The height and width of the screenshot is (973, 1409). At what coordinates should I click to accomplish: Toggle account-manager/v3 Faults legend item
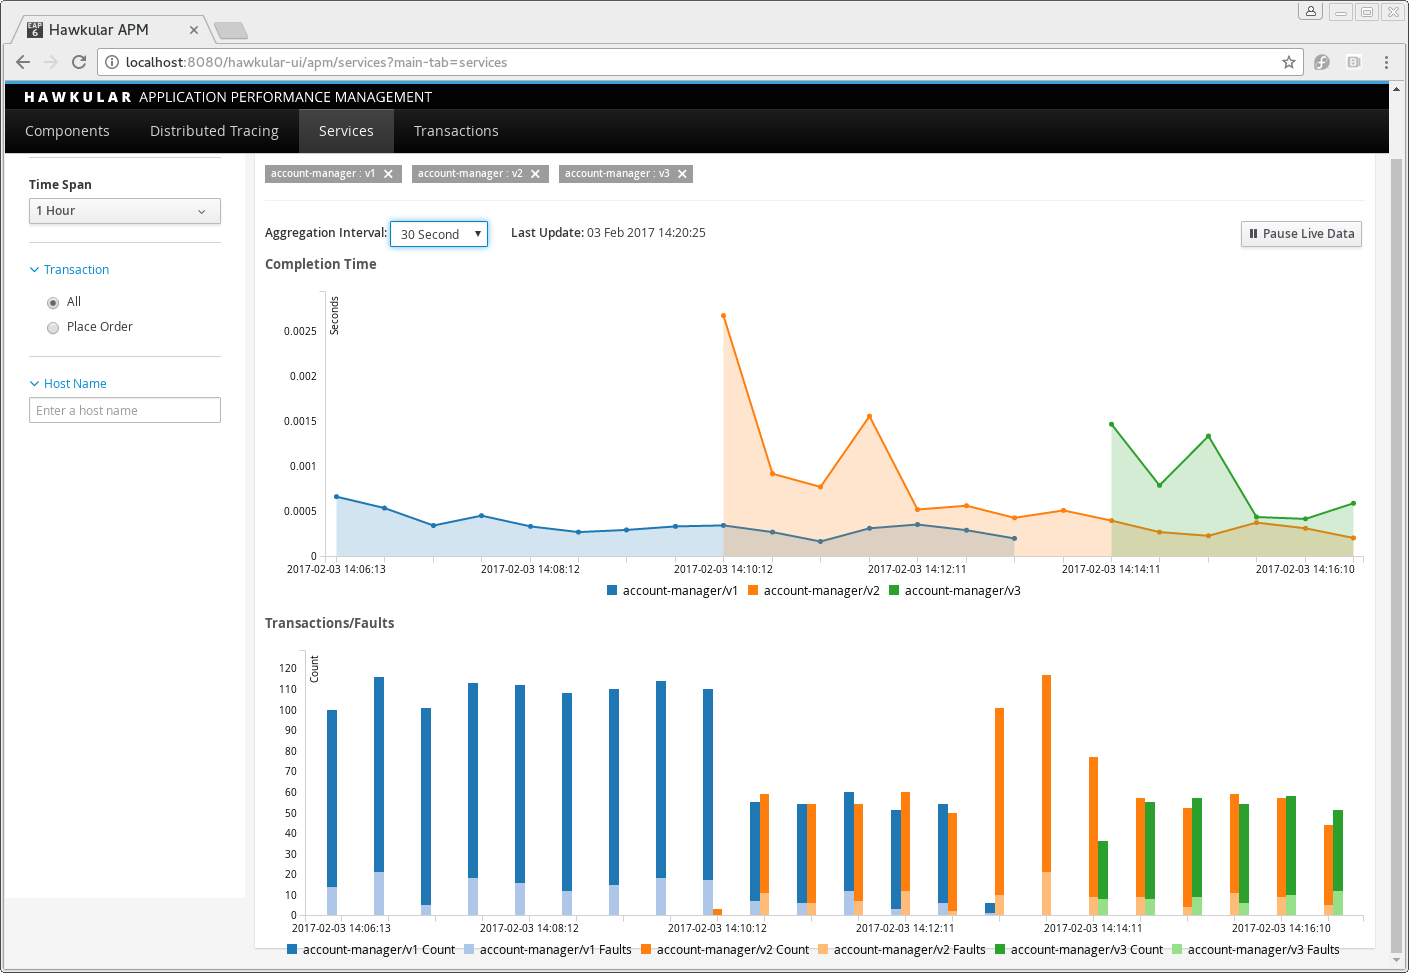tap(1256, 950)
